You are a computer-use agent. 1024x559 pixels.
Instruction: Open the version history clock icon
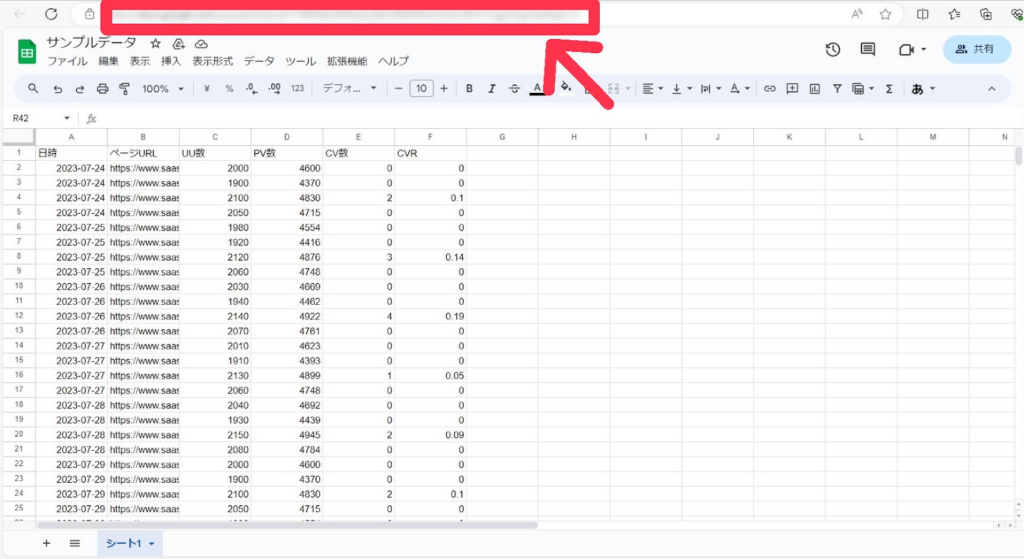click(832, 50)
